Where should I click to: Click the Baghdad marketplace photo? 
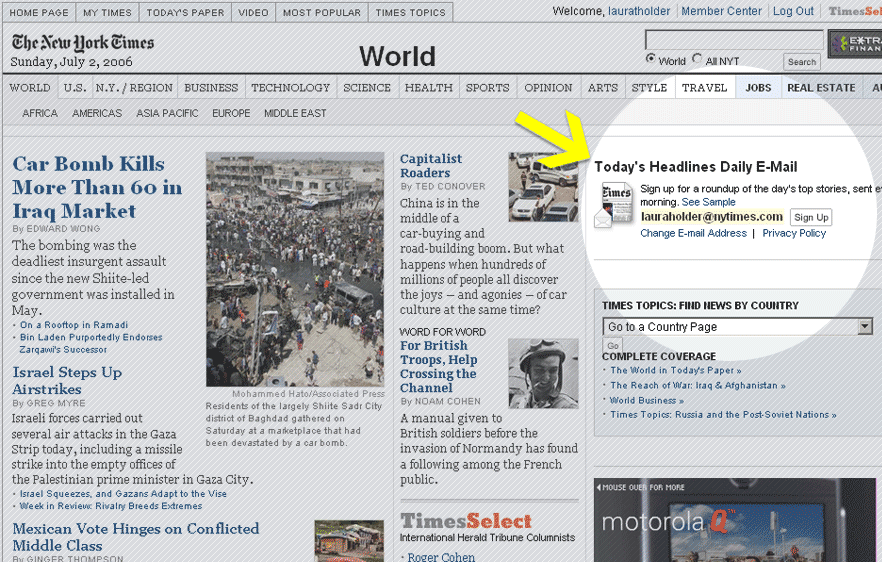295,269
